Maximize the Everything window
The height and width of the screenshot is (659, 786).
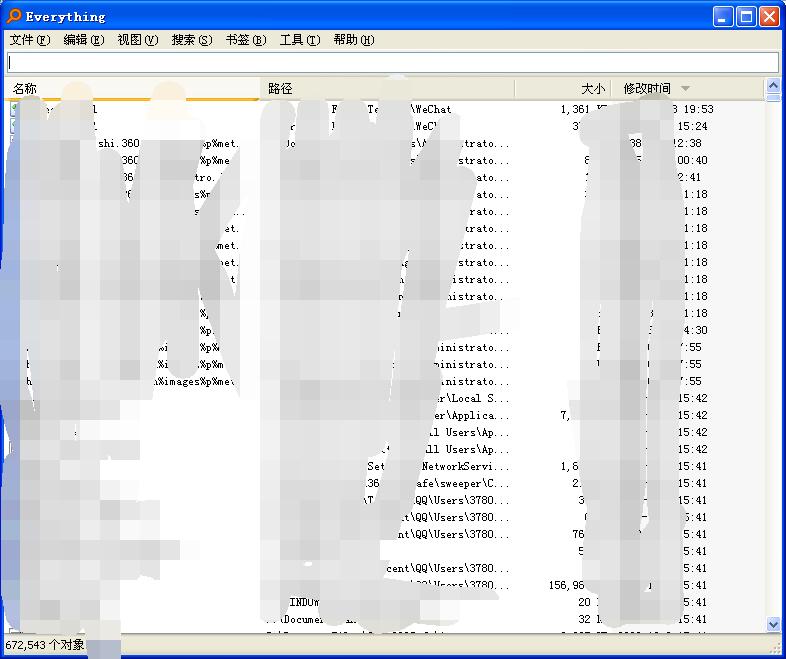pos(746,16)
